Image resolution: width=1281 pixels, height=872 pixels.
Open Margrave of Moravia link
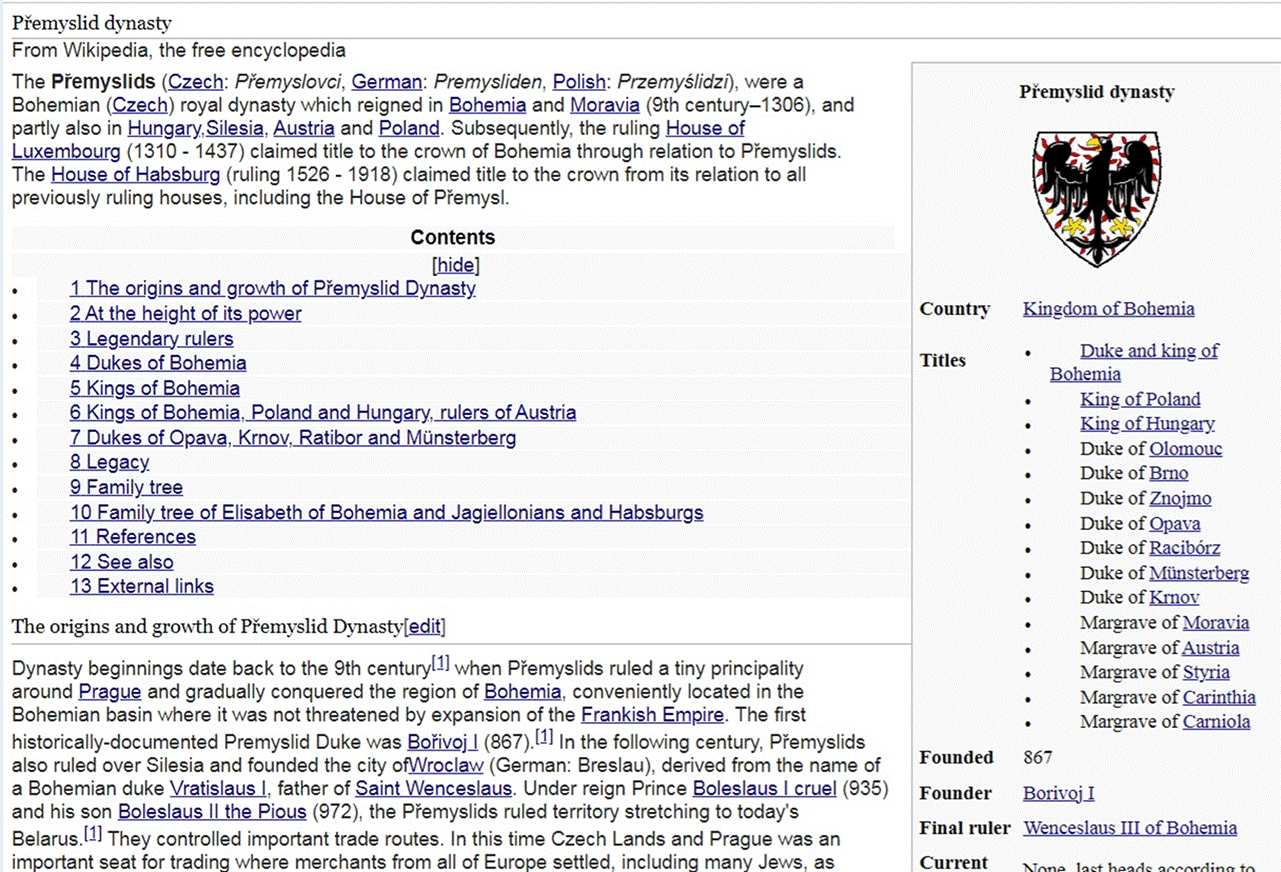pos(1216,622)
